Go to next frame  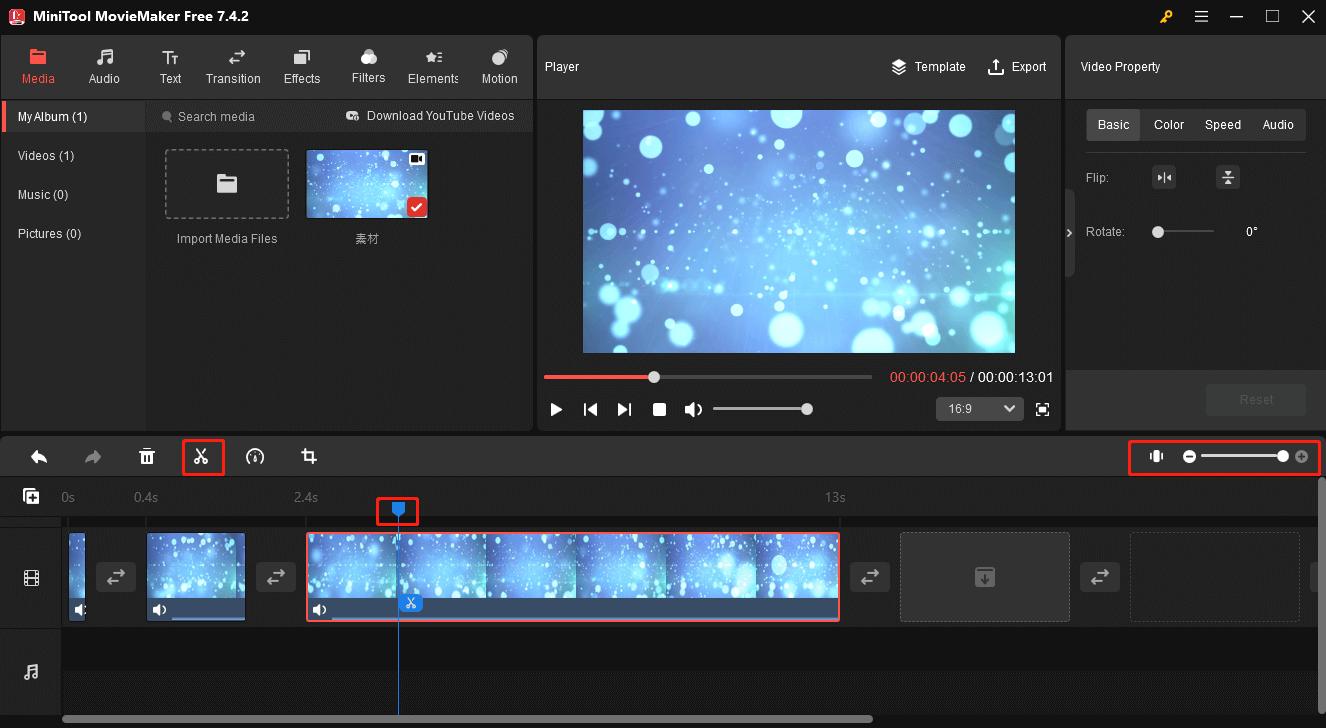pos(624,409)
